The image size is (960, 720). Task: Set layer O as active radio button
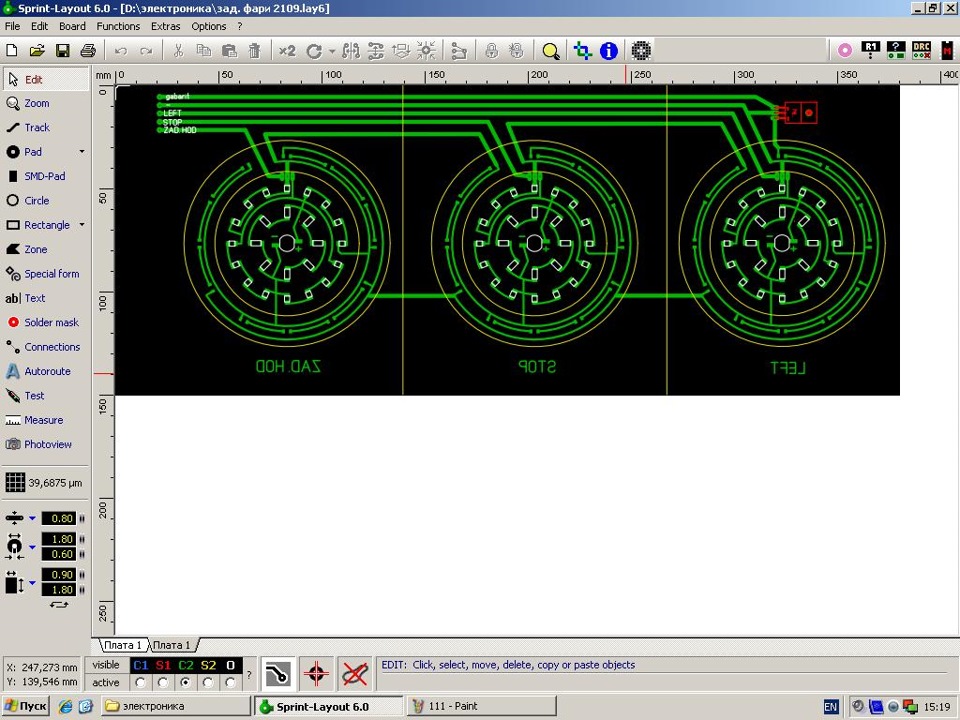coord(230,682)
